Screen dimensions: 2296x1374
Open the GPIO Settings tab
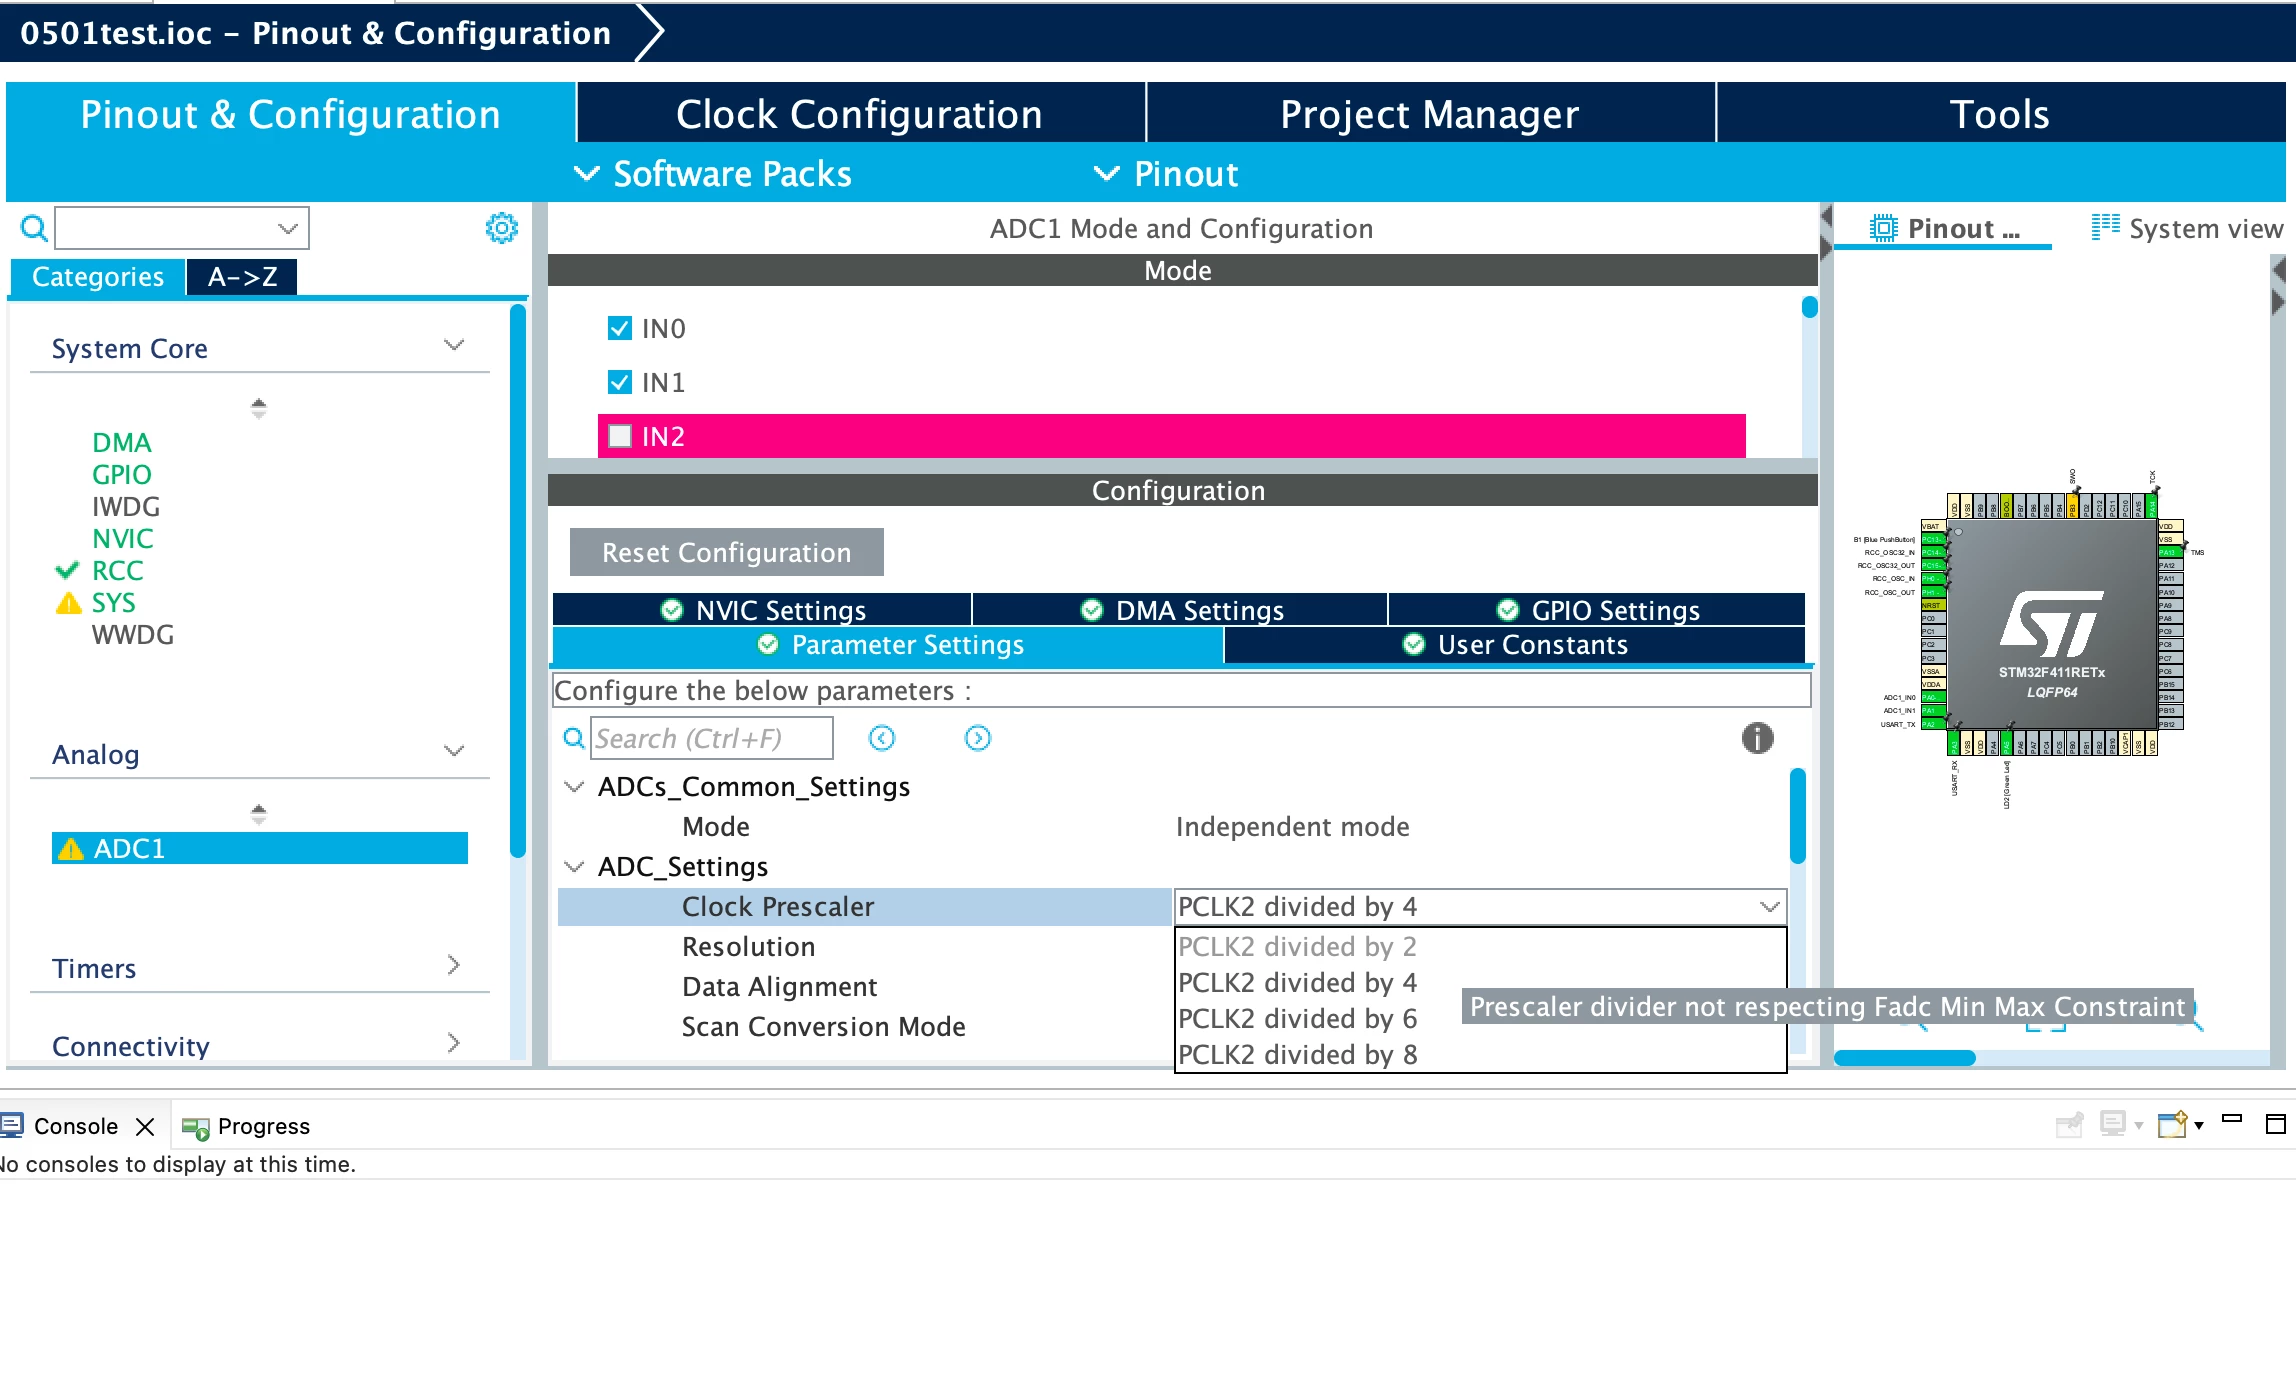pos(1597,610)
